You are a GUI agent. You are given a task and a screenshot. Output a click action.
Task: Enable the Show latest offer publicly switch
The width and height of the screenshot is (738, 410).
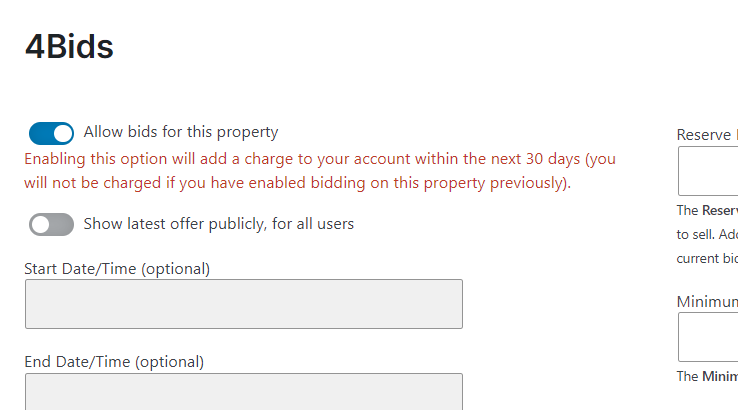tap(51, 225)
